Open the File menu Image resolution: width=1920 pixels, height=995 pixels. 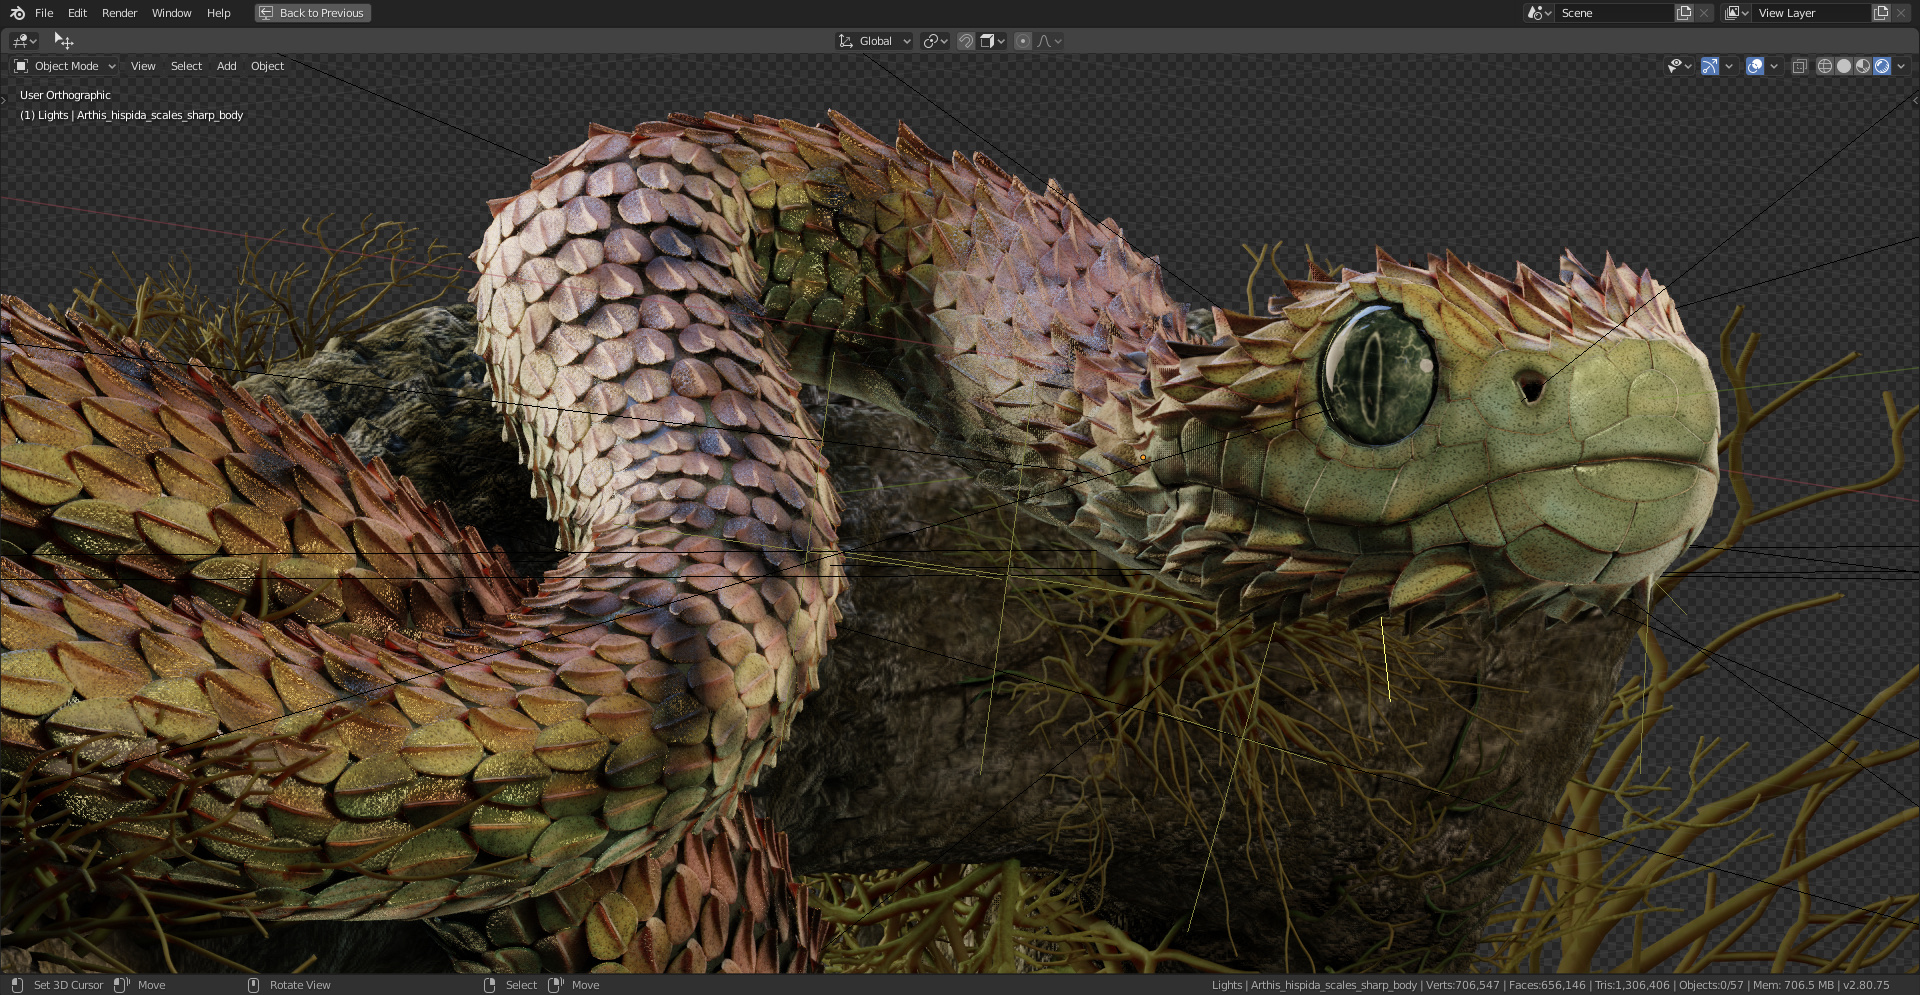[x=44, y=13]
